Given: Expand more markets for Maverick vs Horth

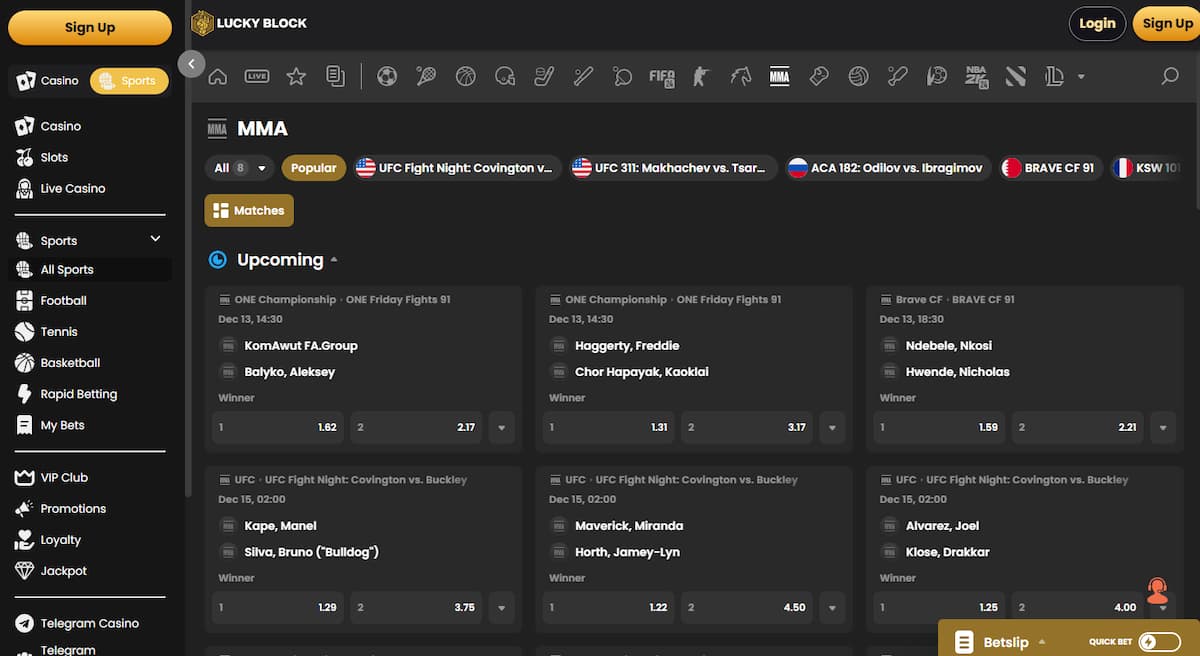Looking at the screenshot, I should (x=832, y=607).
